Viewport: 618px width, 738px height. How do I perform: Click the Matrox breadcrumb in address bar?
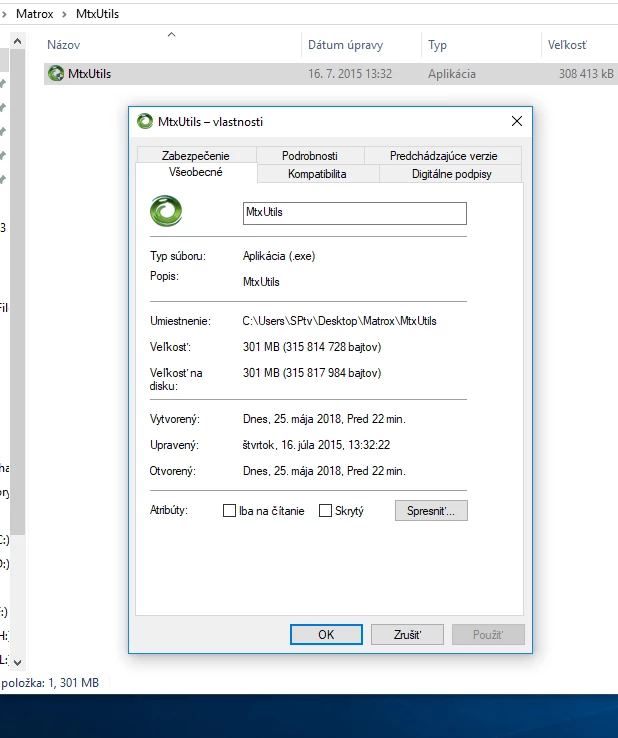point(35,14)
